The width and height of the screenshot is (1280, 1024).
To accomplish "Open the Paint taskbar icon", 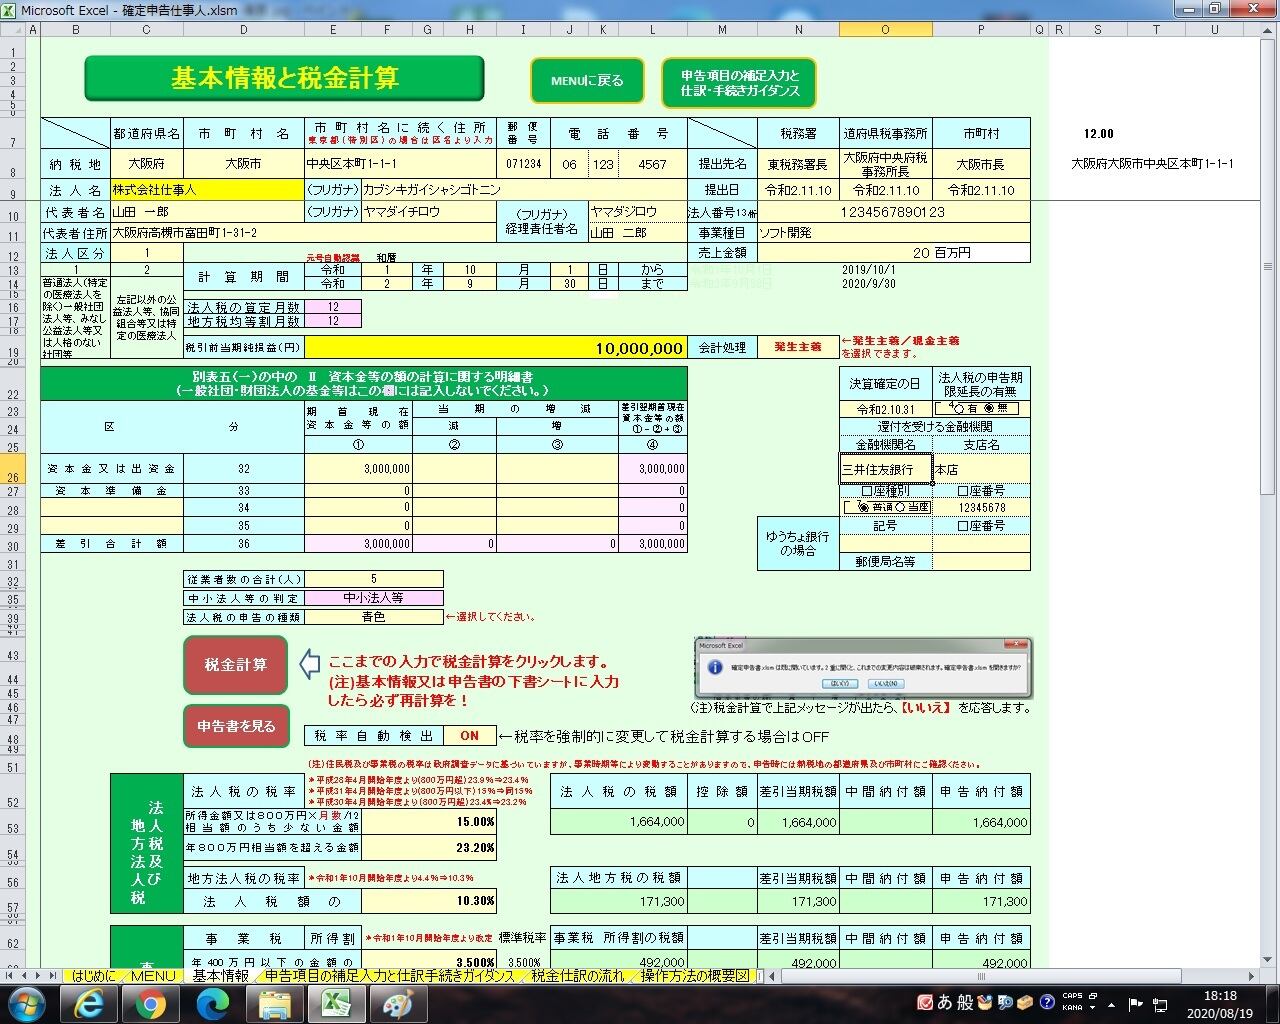I will pyautogui.click(x=397, y=1002).
